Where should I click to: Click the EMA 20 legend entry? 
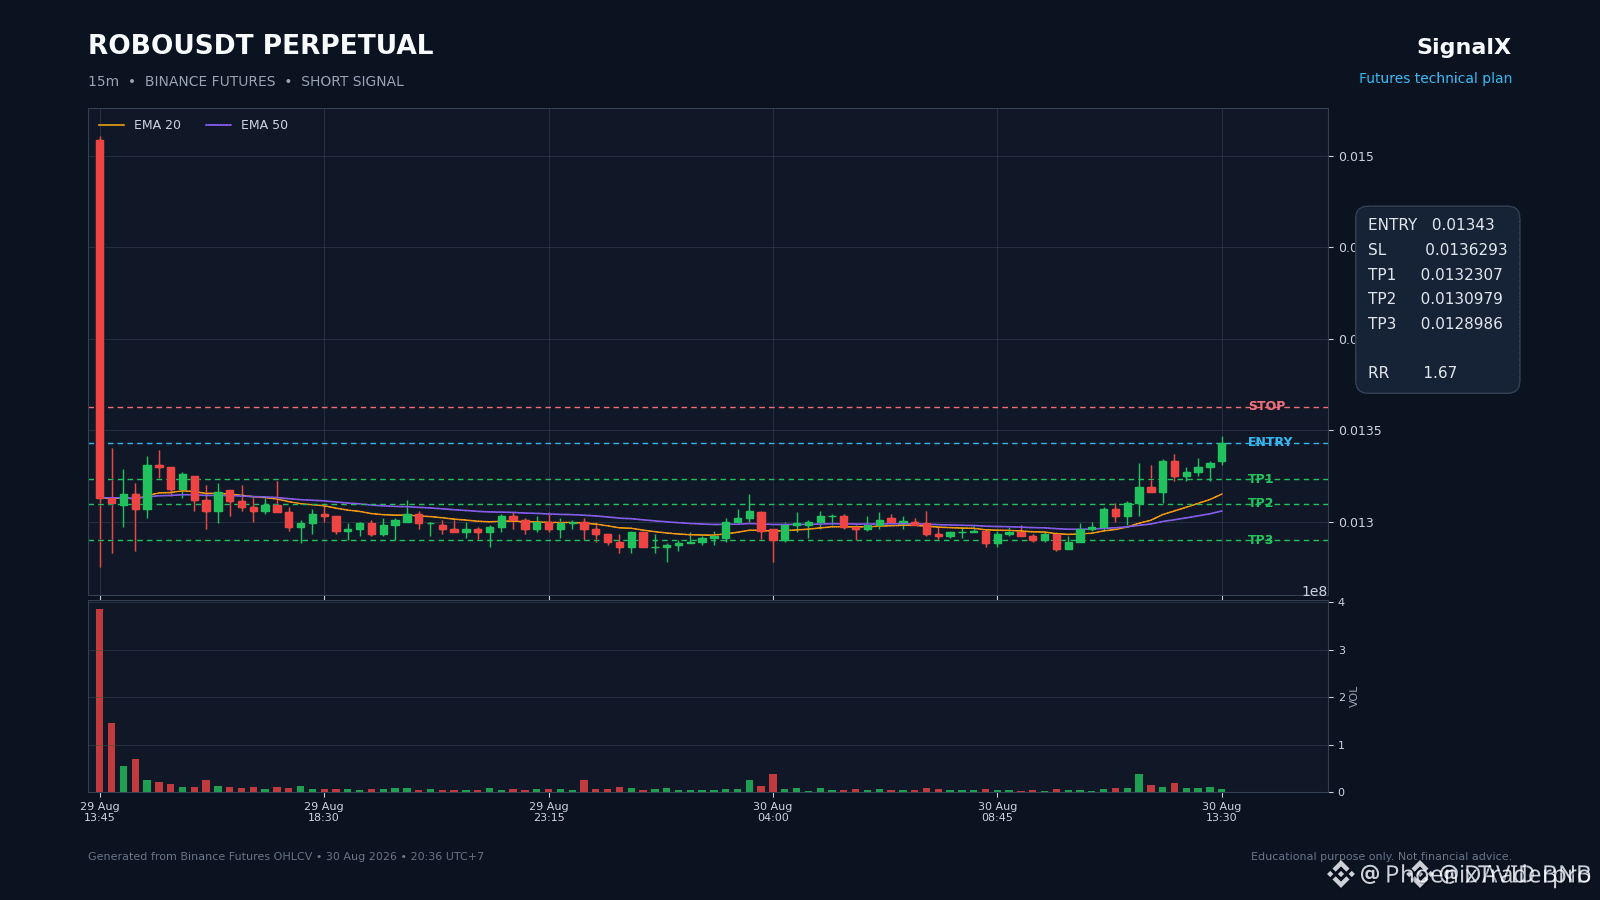click(x=140, y=125)
